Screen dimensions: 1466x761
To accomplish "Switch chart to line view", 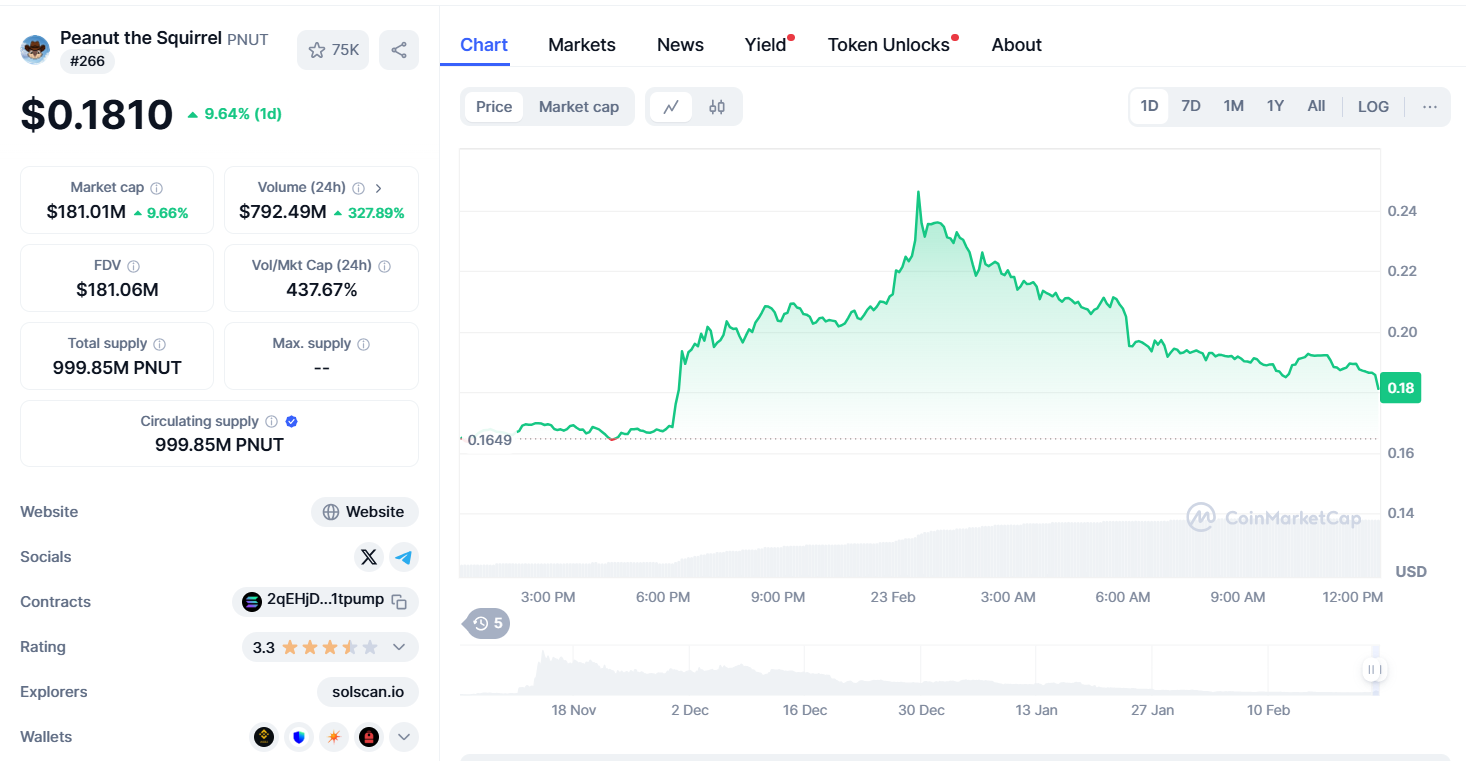I will (x=671, y=107).
